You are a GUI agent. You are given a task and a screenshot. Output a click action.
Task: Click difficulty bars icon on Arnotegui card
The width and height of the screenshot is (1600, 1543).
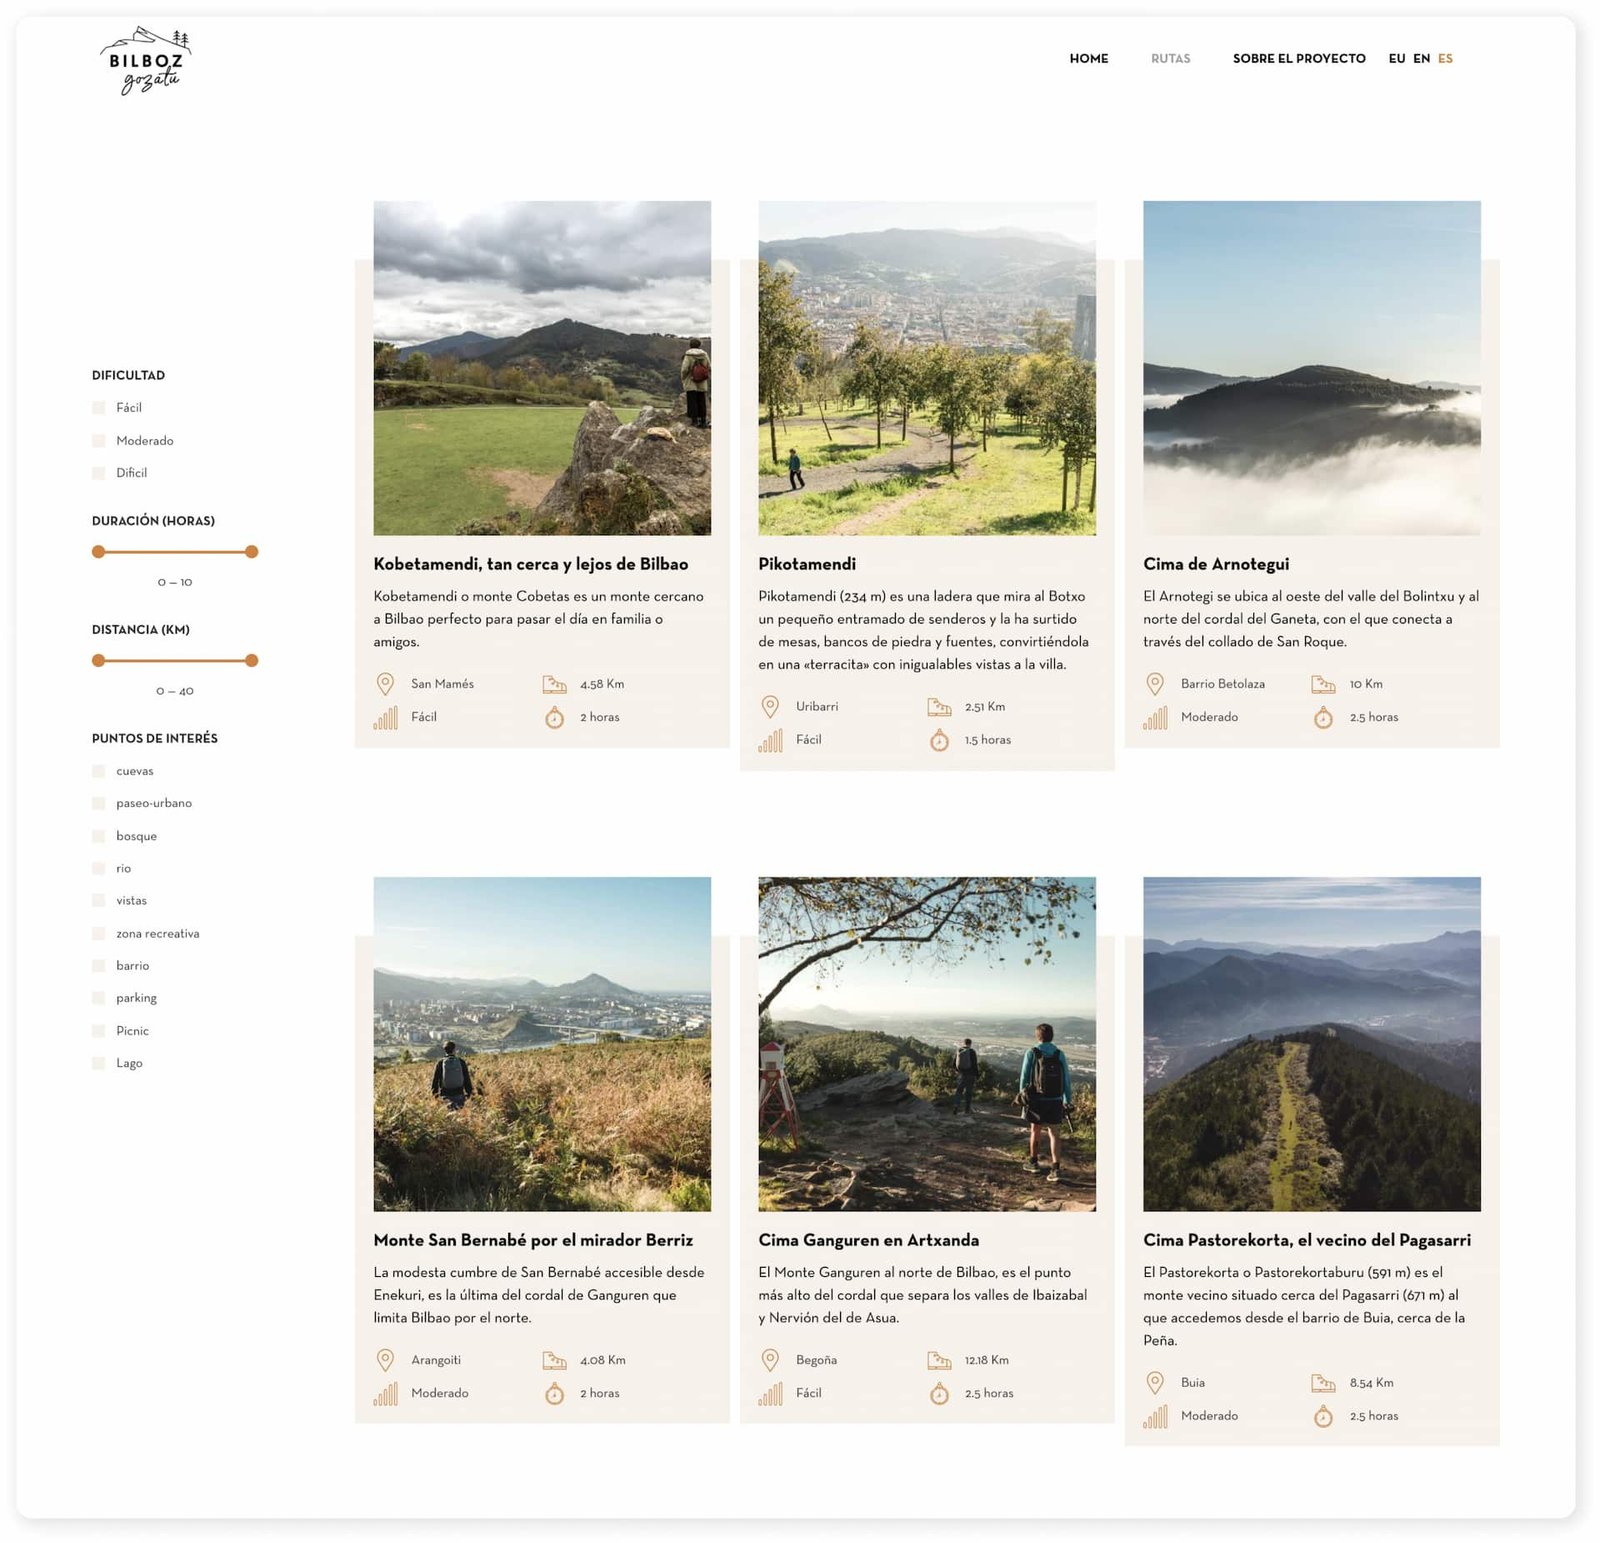[x=1155, y=717]
